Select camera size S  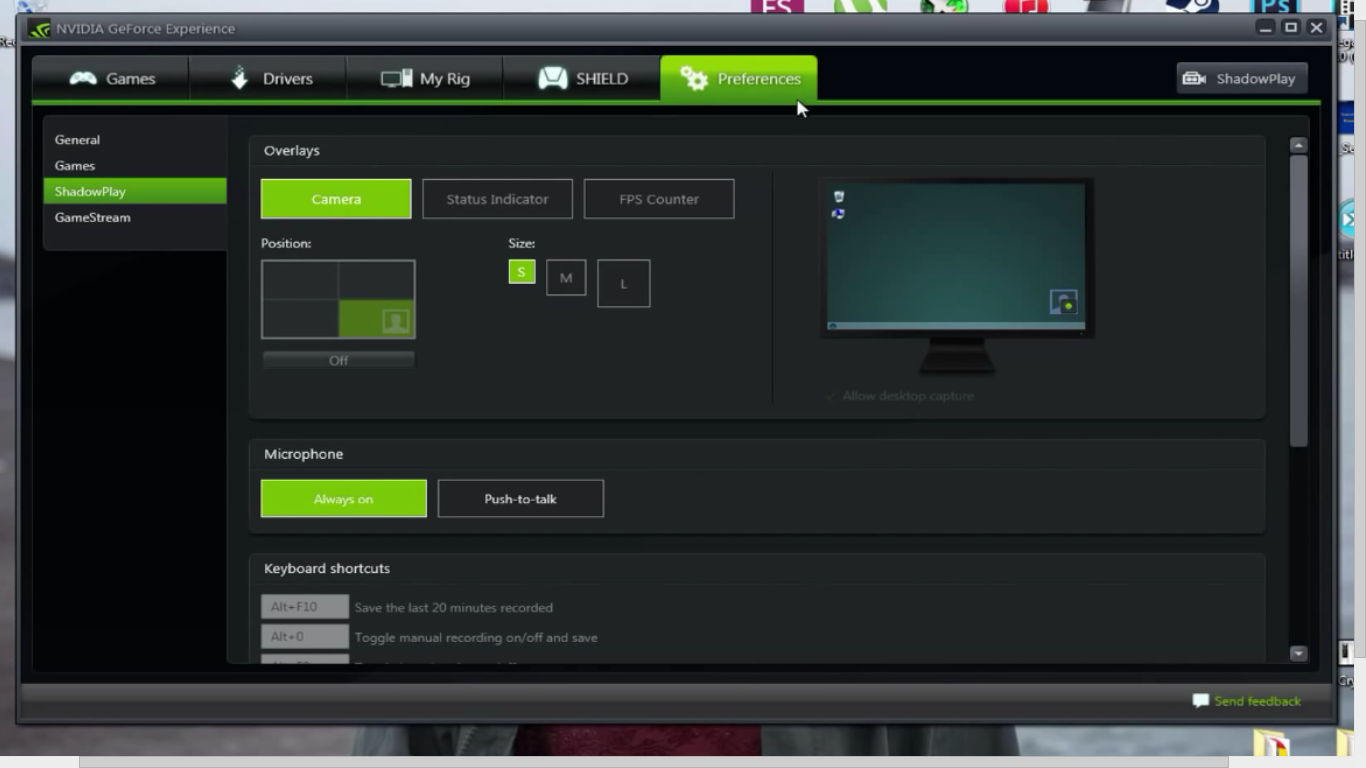(x=521, y=272)
